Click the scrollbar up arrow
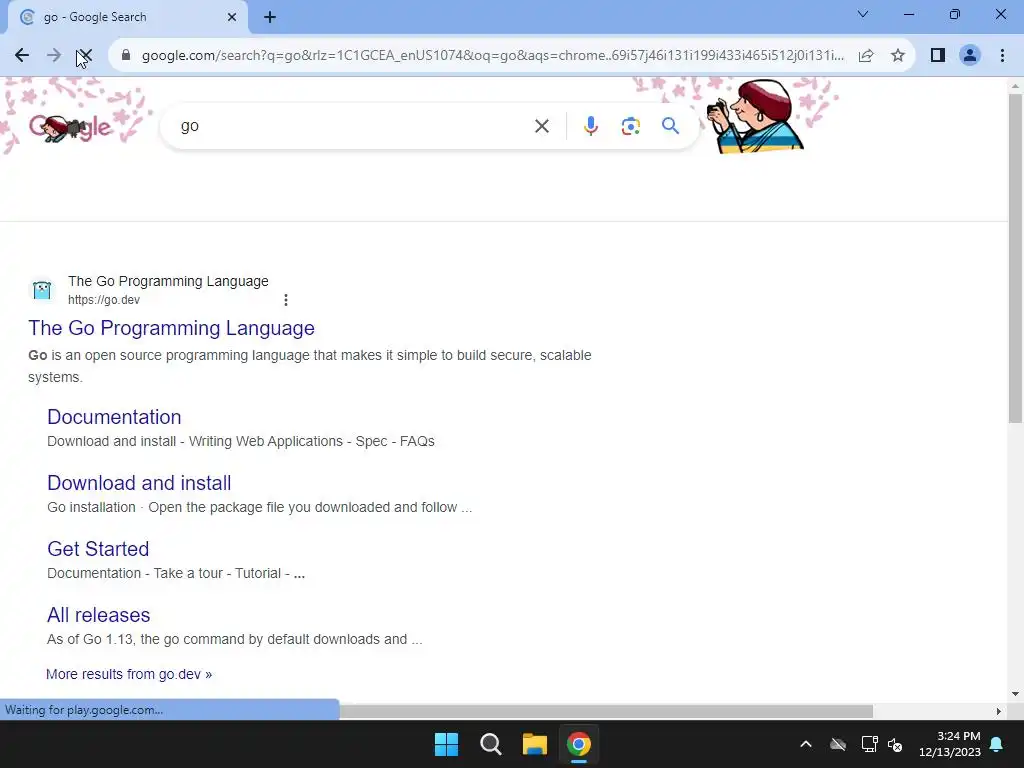This screenshot has width=1024, height=768. [x=1015, y=86]
